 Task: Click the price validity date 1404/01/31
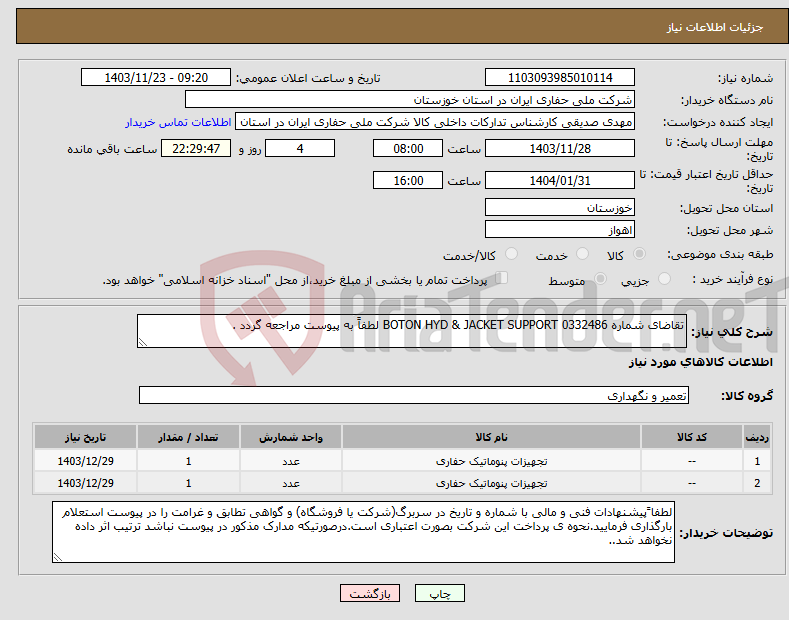tap(560, 180)
